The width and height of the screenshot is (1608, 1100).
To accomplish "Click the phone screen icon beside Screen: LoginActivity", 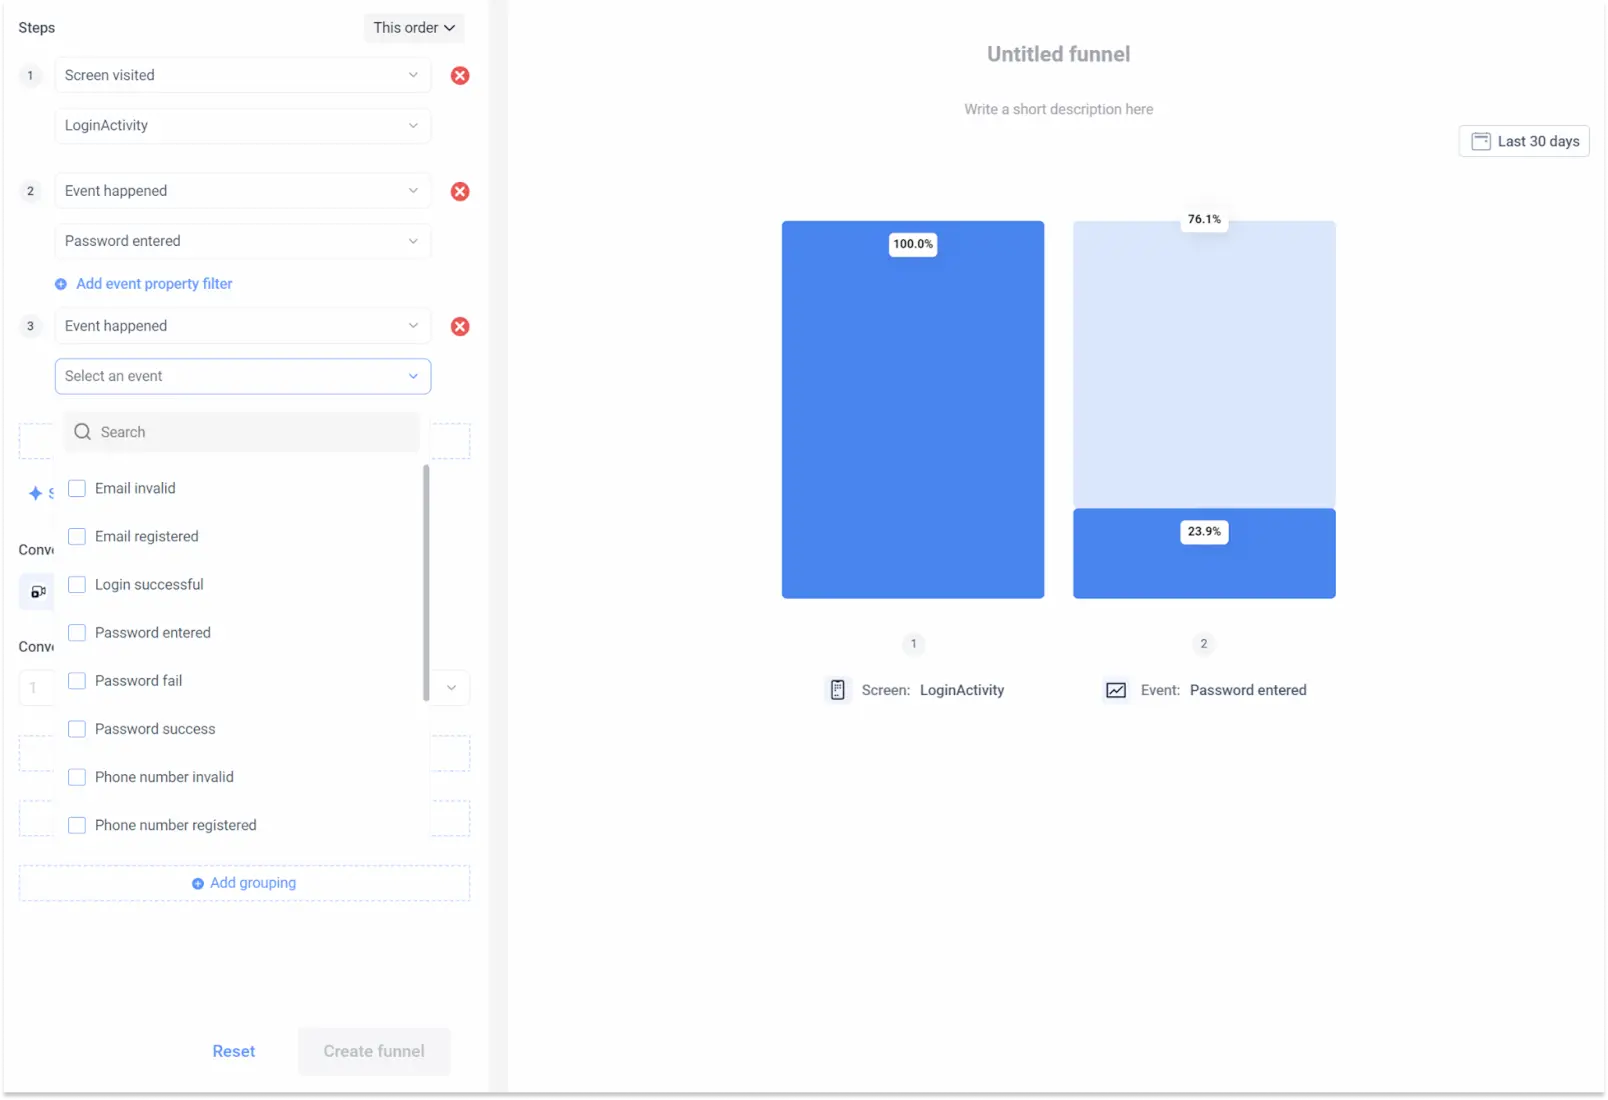I will 838,690.
